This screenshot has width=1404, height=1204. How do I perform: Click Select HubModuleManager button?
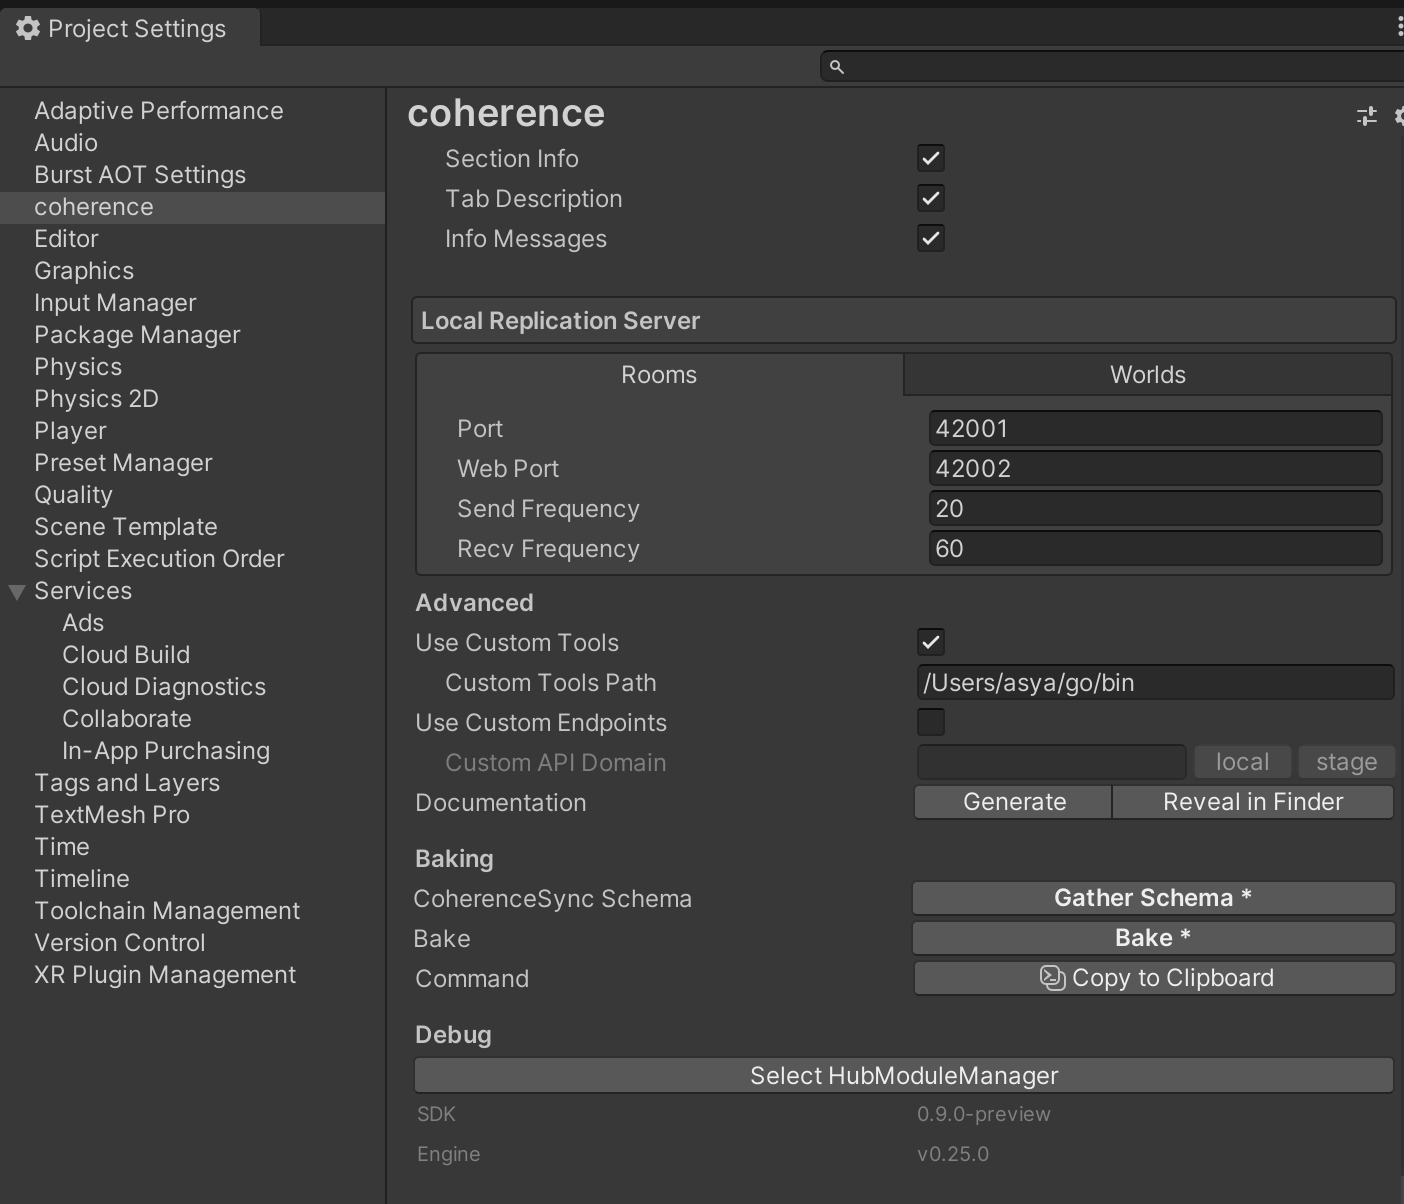coord(903,1076)
